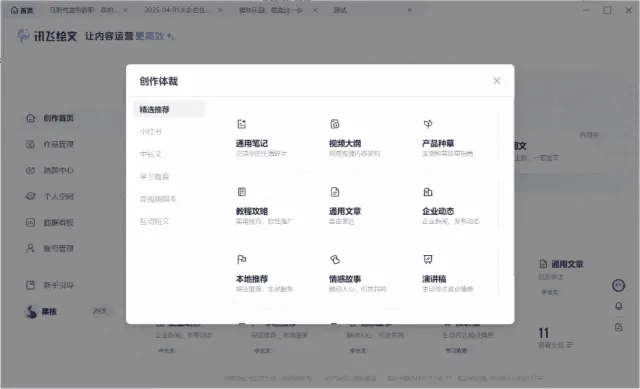
Task: Click the feedback edit icon below bell
Action: pyautogui.click(x=618, y=327)
